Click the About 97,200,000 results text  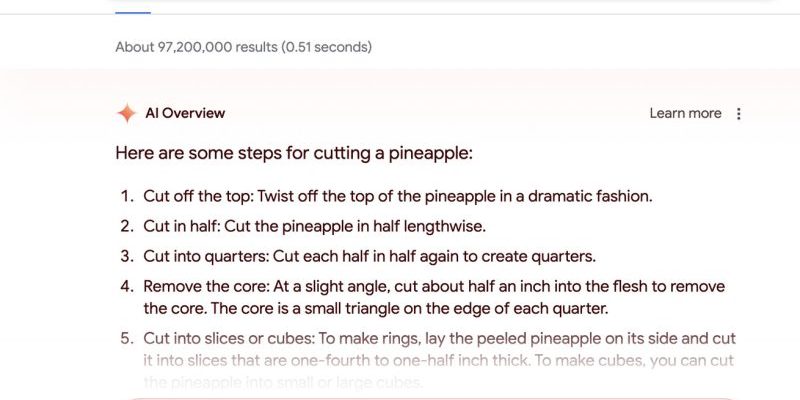point(196,47)
